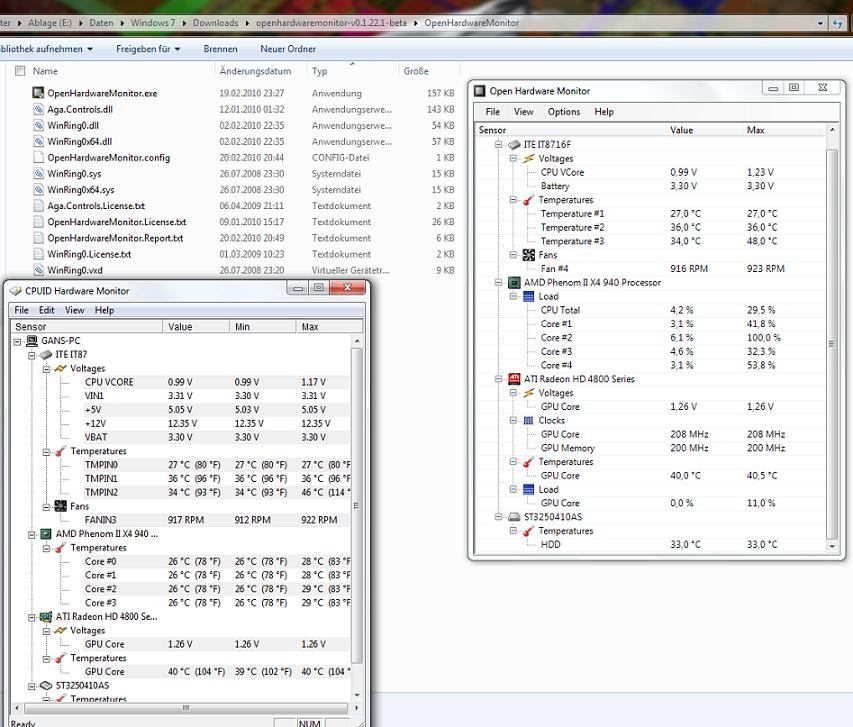Image resolution: width=853 pixels, height=727 pixels.
Task: Click the AMD Phenom II X4 940 Processor icon
Action: (514, 282)
